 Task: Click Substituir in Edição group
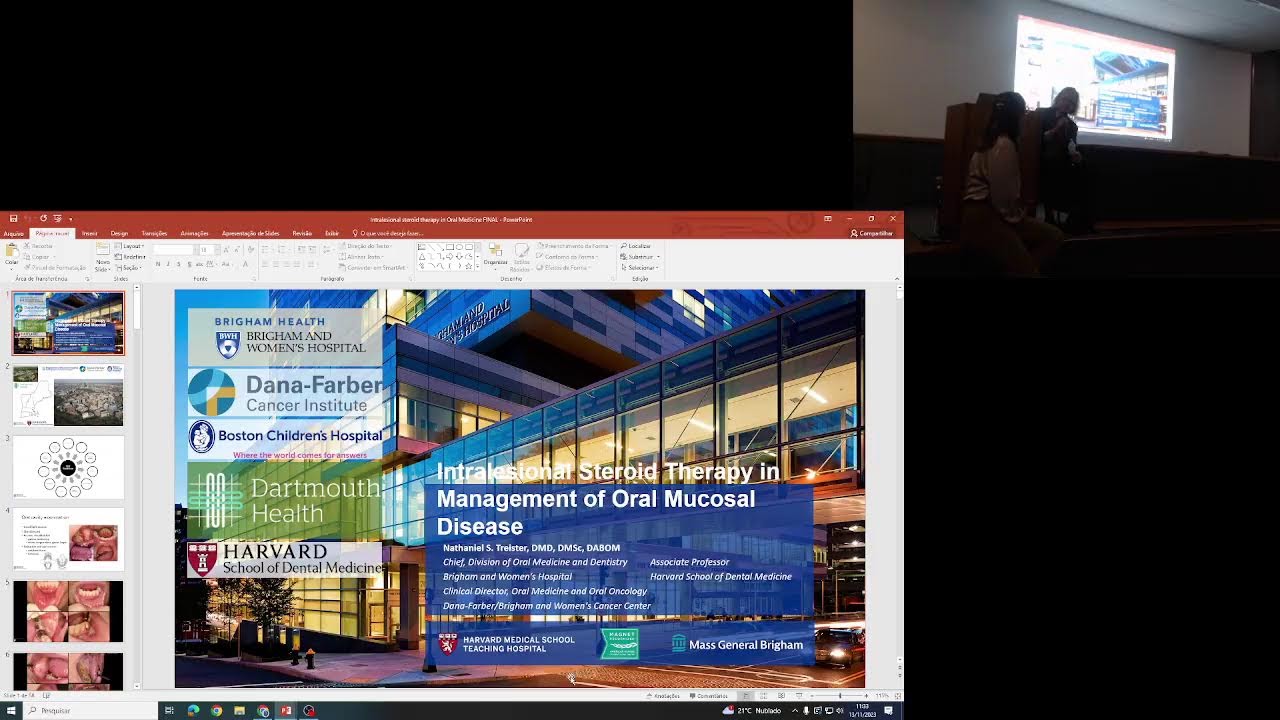pos(640,257)
